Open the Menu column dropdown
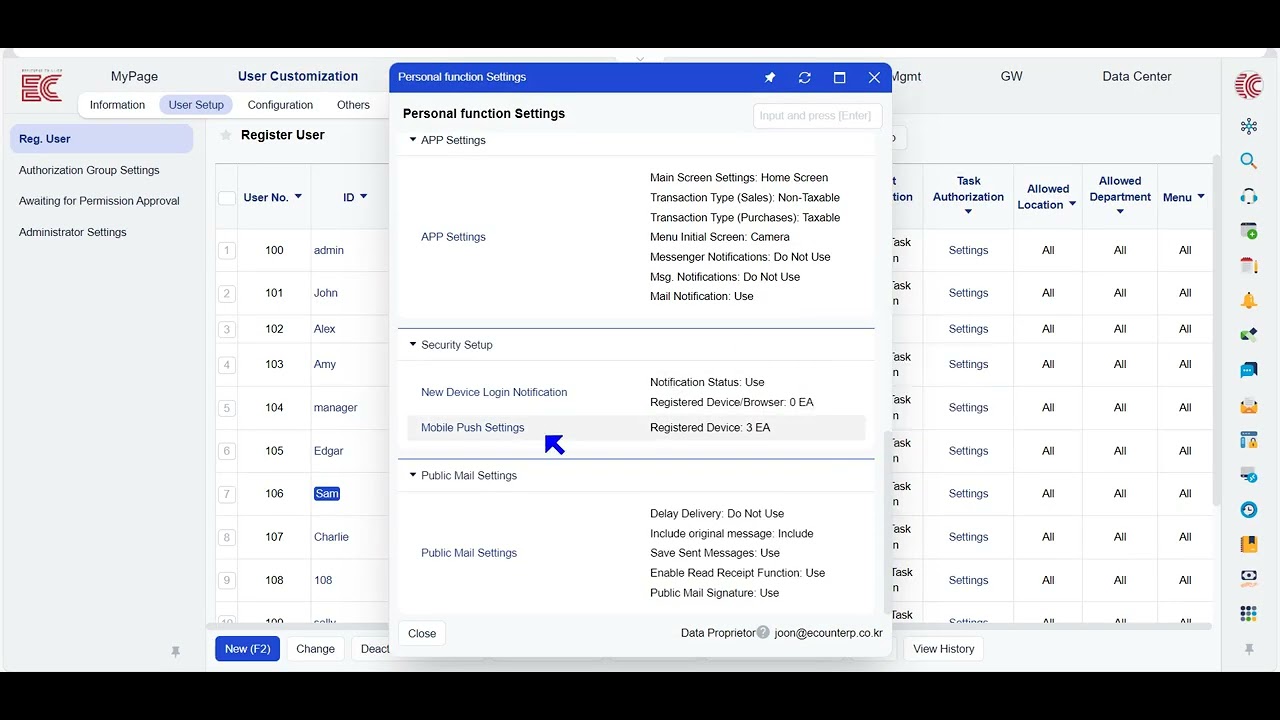 pyautogui.click(x=1200, y=197)
